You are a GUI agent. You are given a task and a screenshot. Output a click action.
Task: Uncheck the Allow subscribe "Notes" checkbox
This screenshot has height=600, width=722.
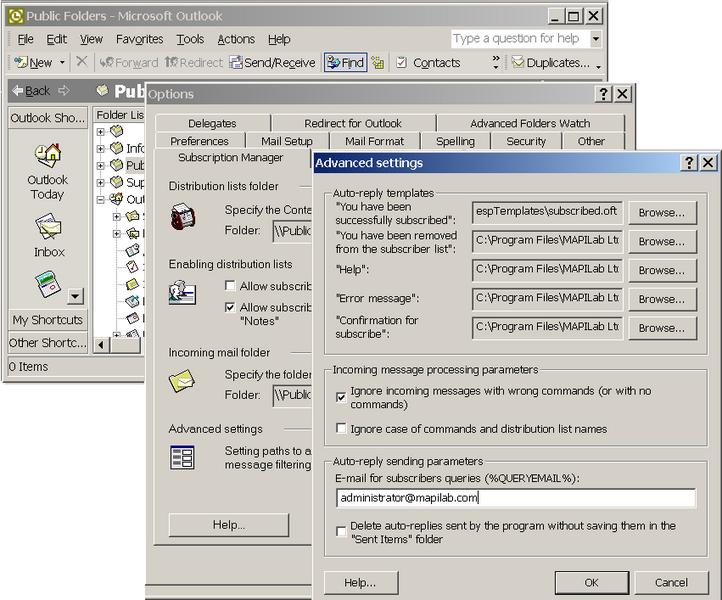pyautogui.click(x=230, y=307)
